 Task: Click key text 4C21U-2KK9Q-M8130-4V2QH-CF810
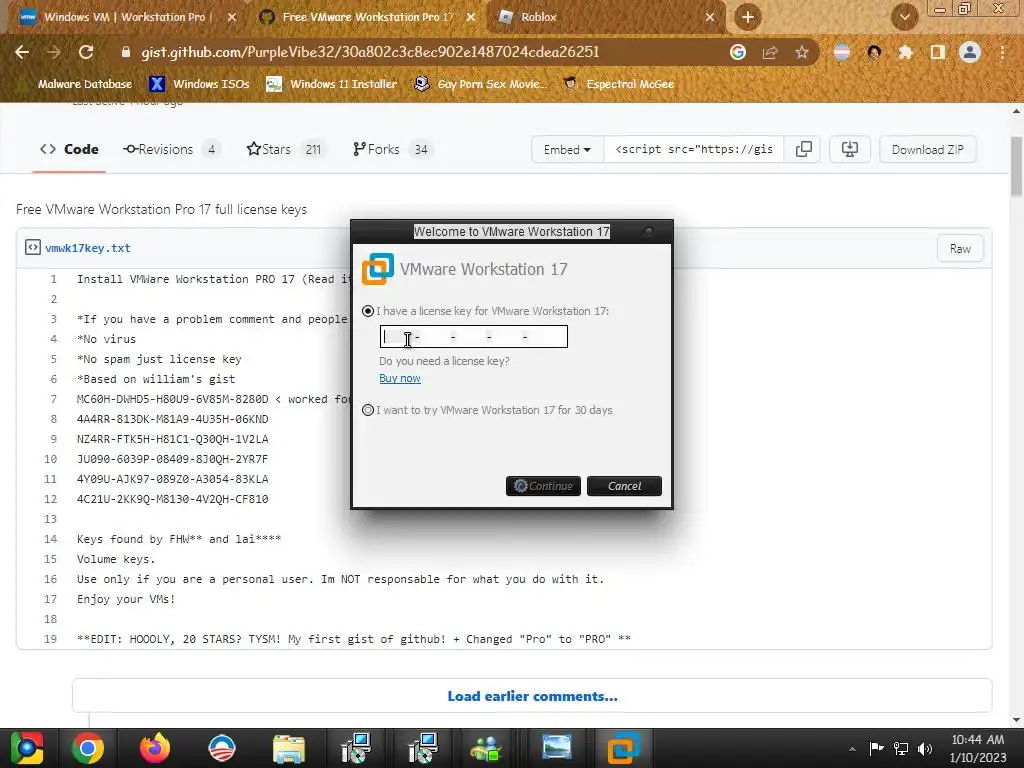point(172,499)
